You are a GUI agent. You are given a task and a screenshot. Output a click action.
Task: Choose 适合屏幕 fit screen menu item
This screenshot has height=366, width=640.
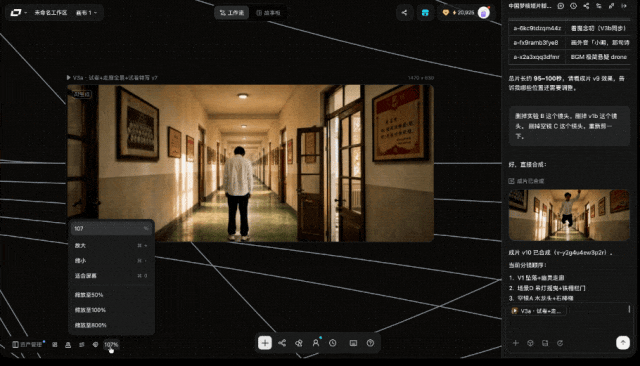click(111, 275)
